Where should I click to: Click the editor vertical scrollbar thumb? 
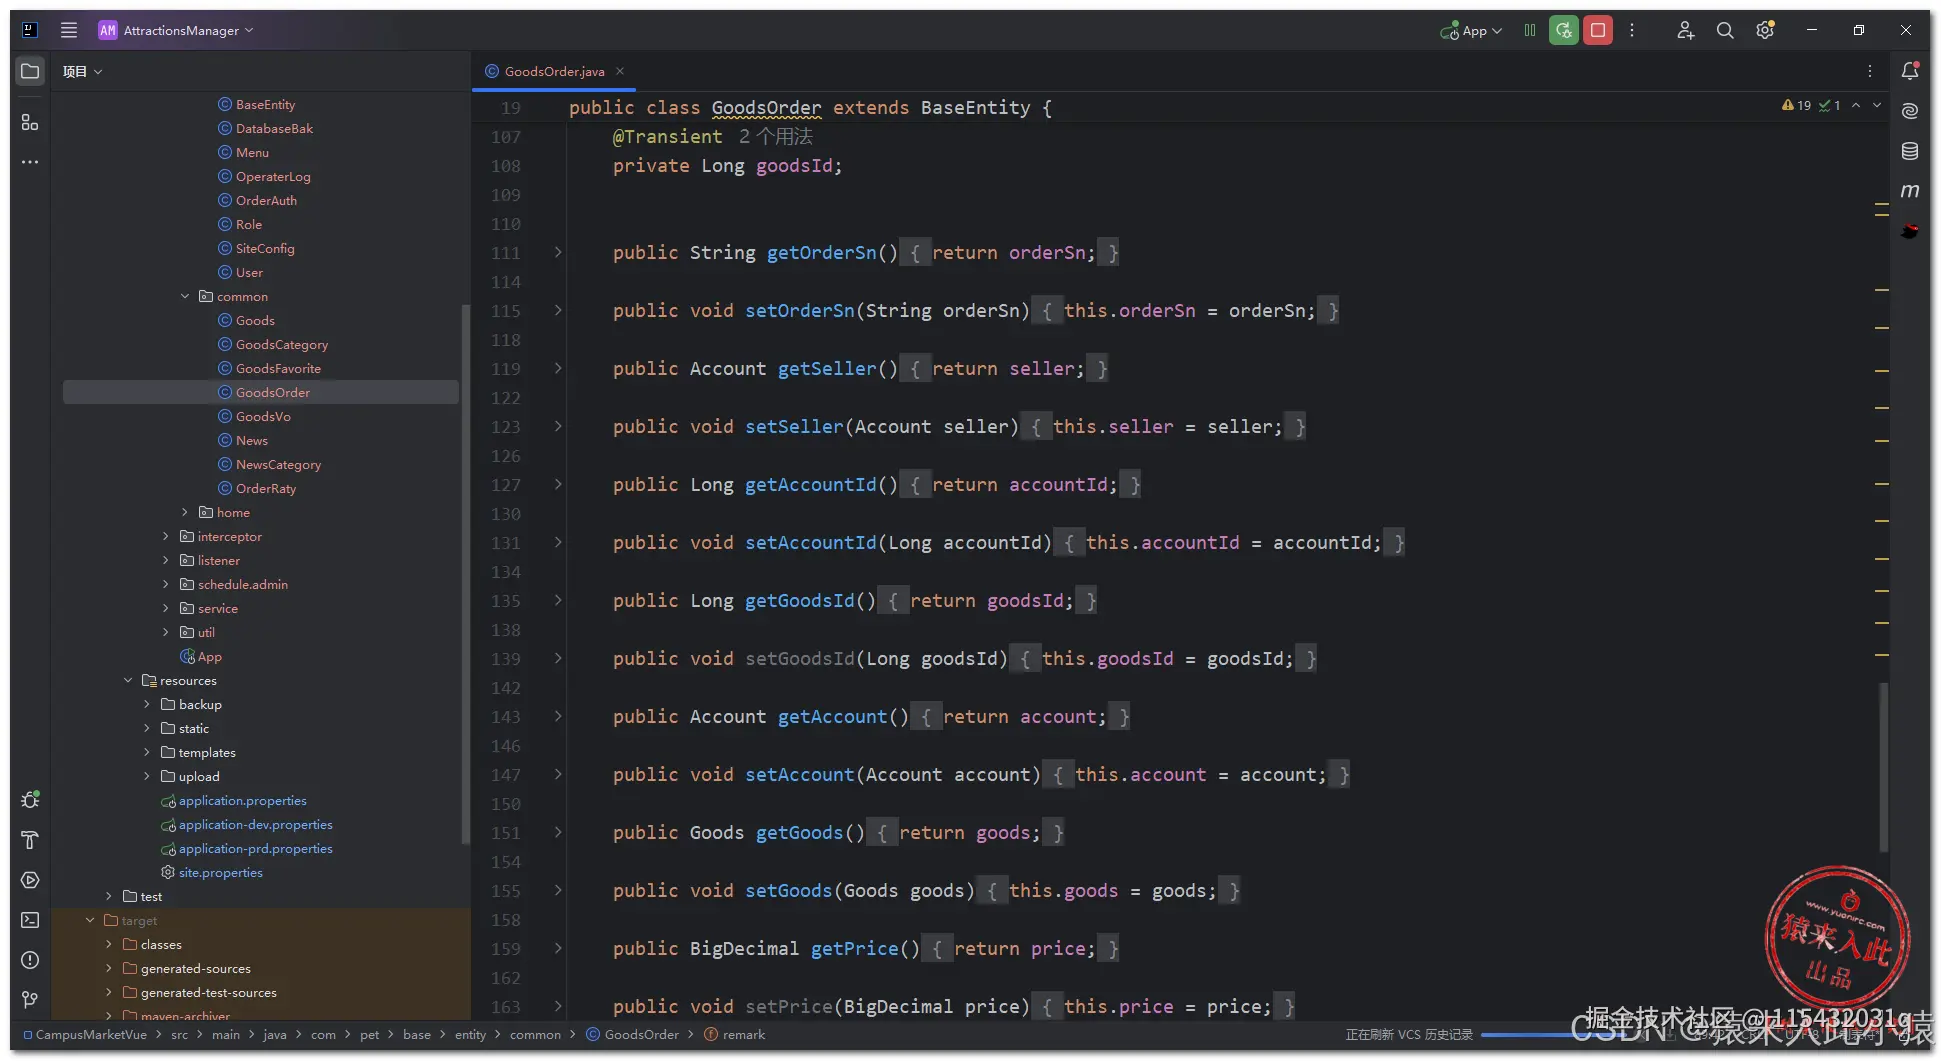(1884, 767)
